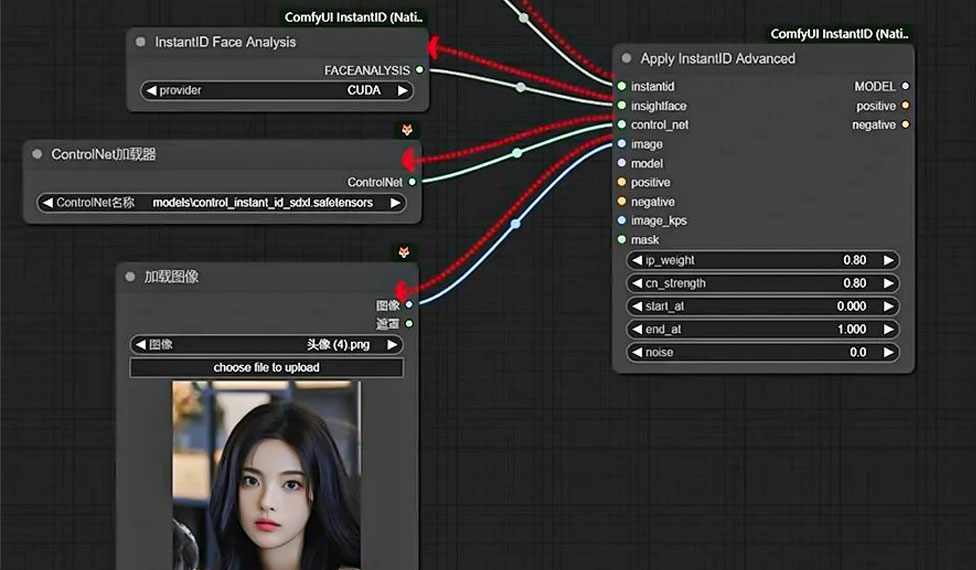Image resolution: width=976 pixels, height=570 pixels.
Task: Click the insightface input socket
Action: (x=621, y=105)
